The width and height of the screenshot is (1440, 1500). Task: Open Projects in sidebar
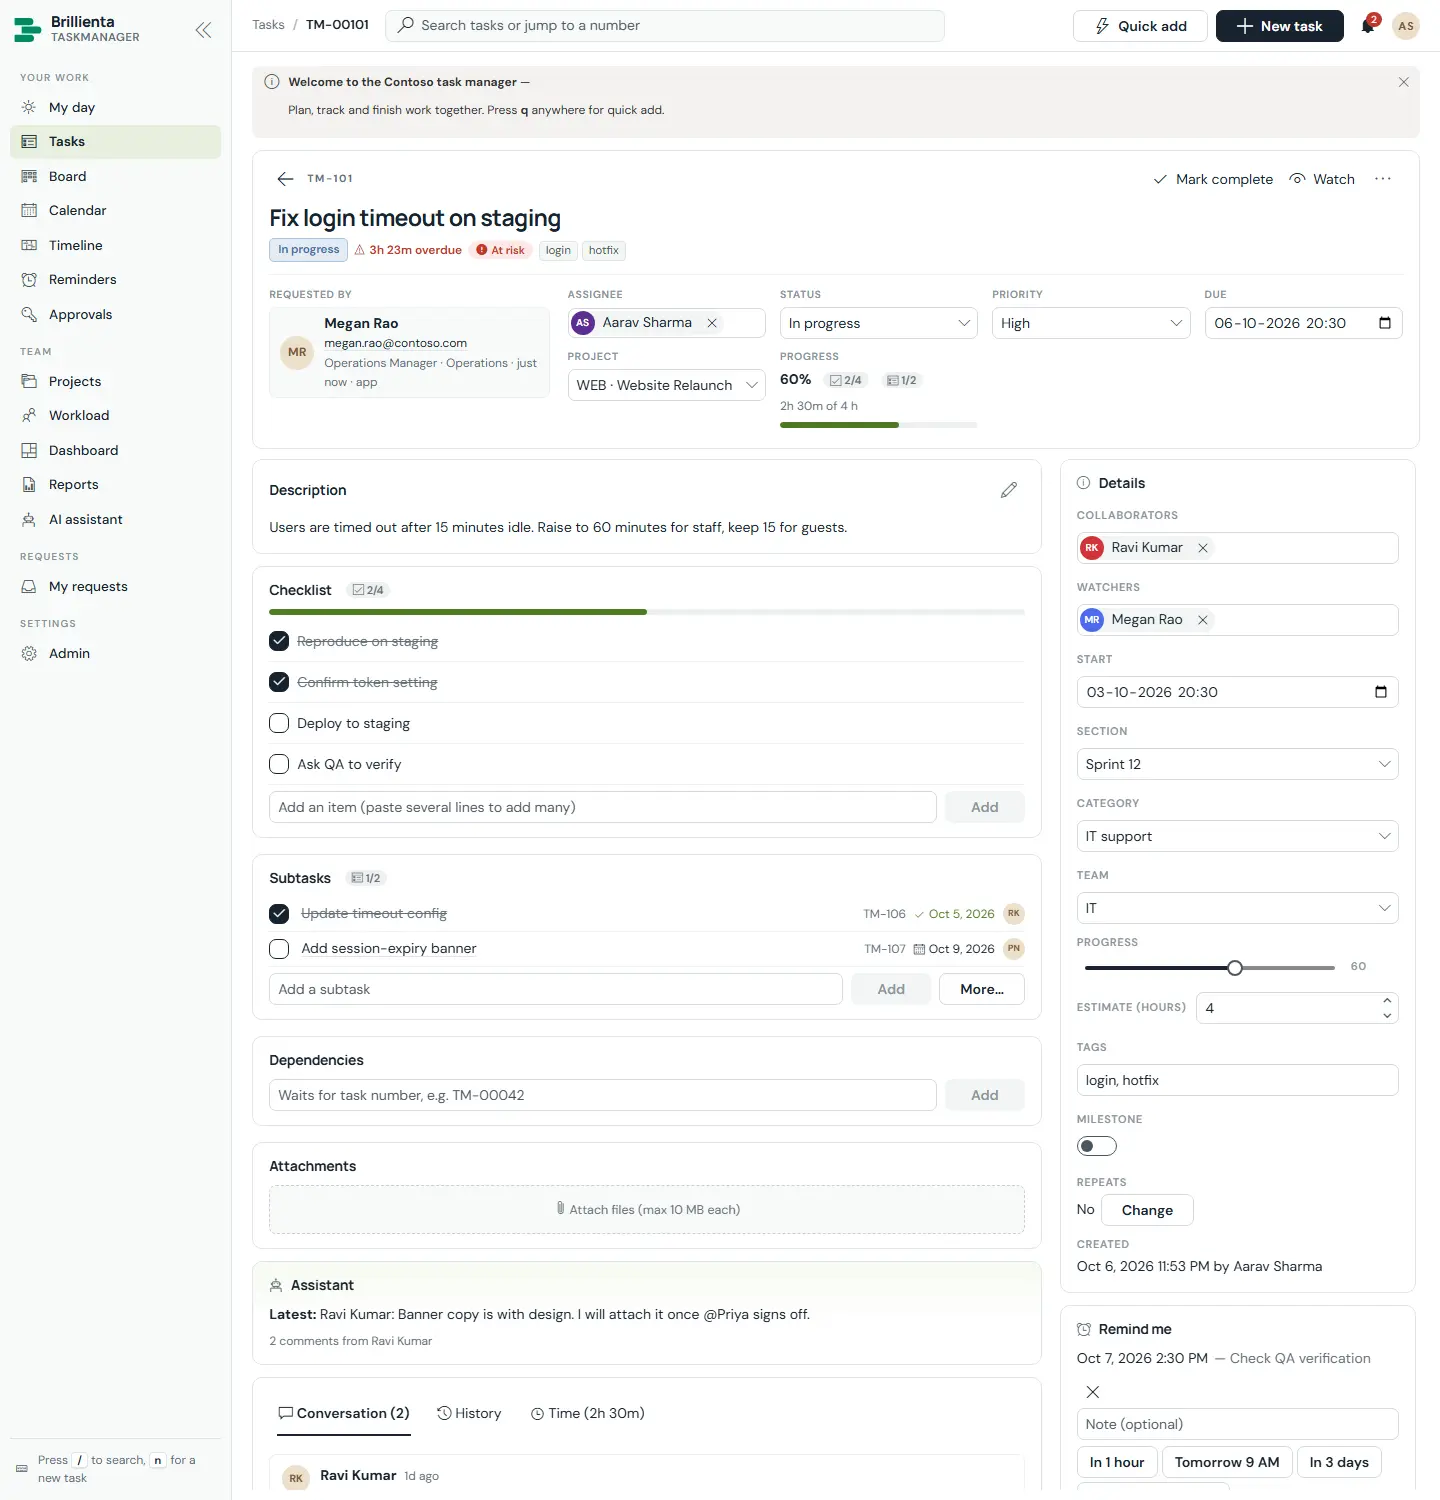pyautogui.click(x=115, y=381)
